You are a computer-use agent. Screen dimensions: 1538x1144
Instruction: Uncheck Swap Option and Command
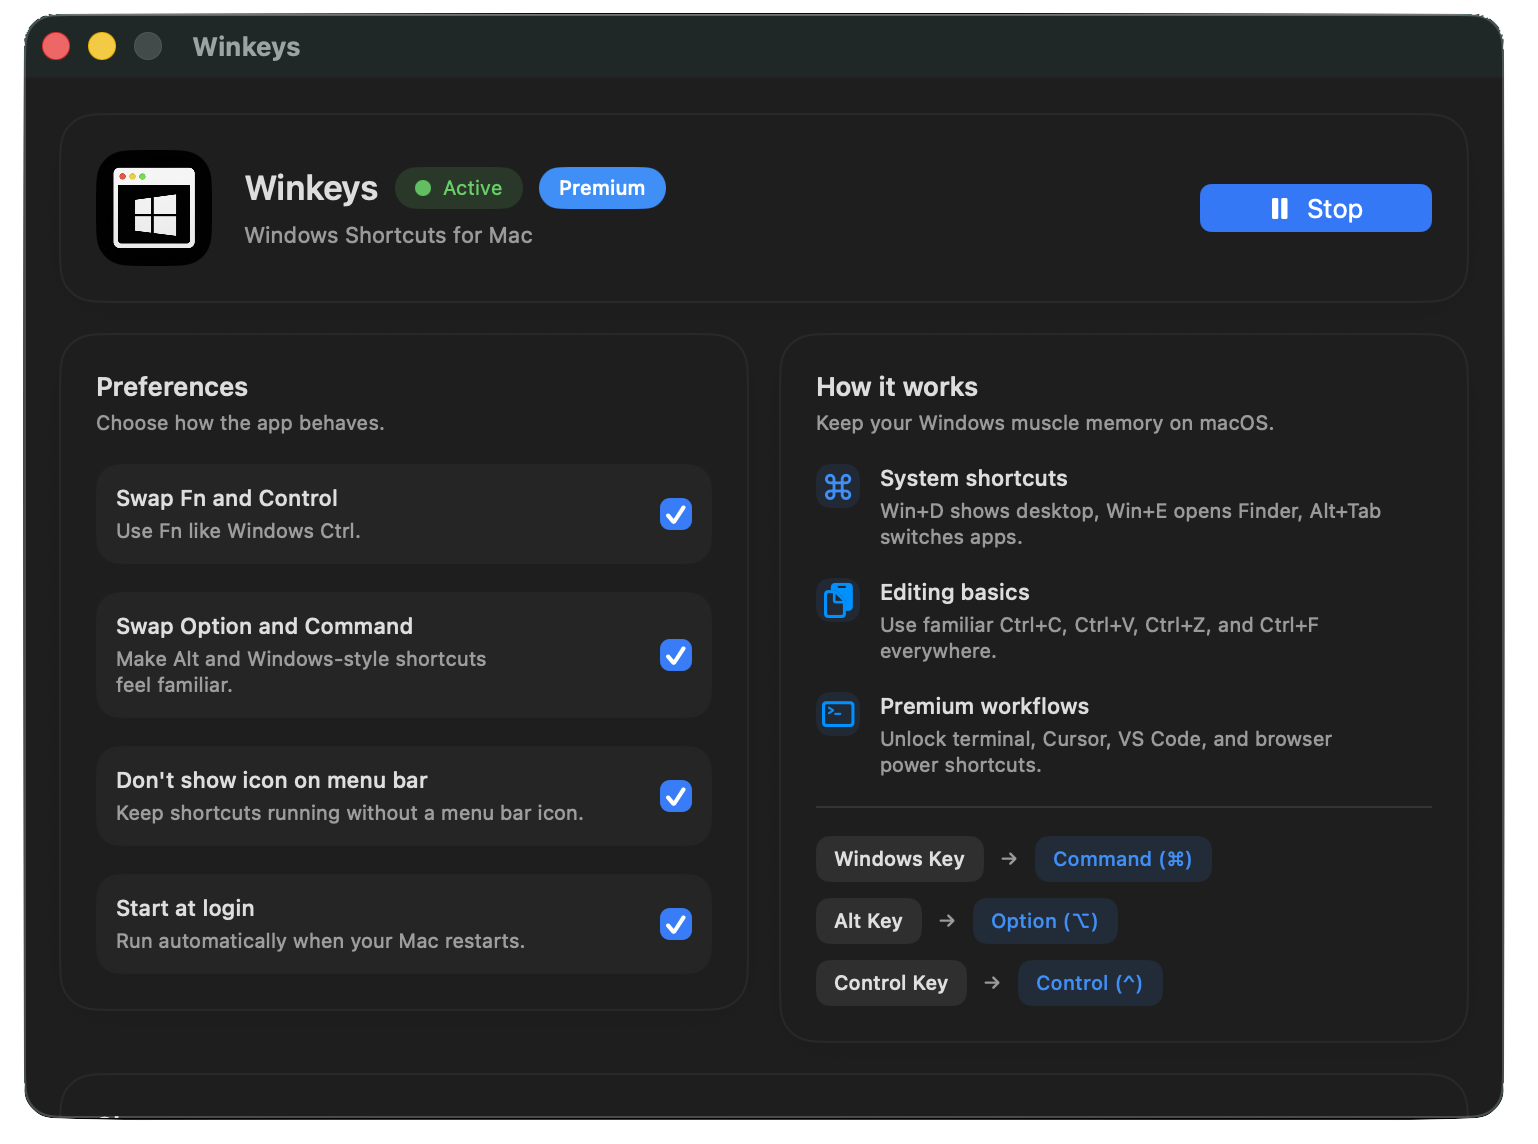pyautogui.click(x=676, y=655)
